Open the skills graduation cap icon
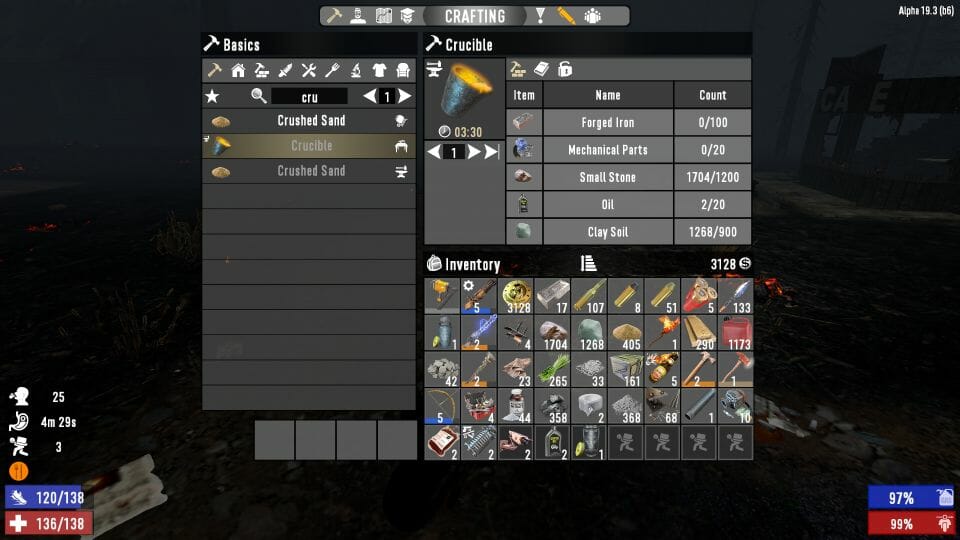This screenshot has height=540, width=960. pyautogui.click(x=407, y=16)
